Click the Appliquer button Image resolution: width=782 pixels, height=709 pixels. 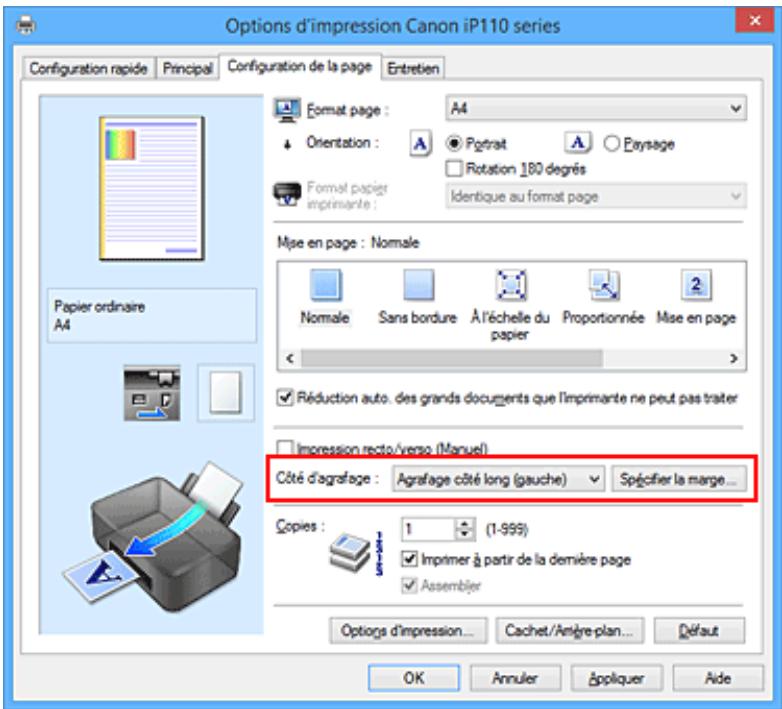pyautogui.click(x=617, y=678)
